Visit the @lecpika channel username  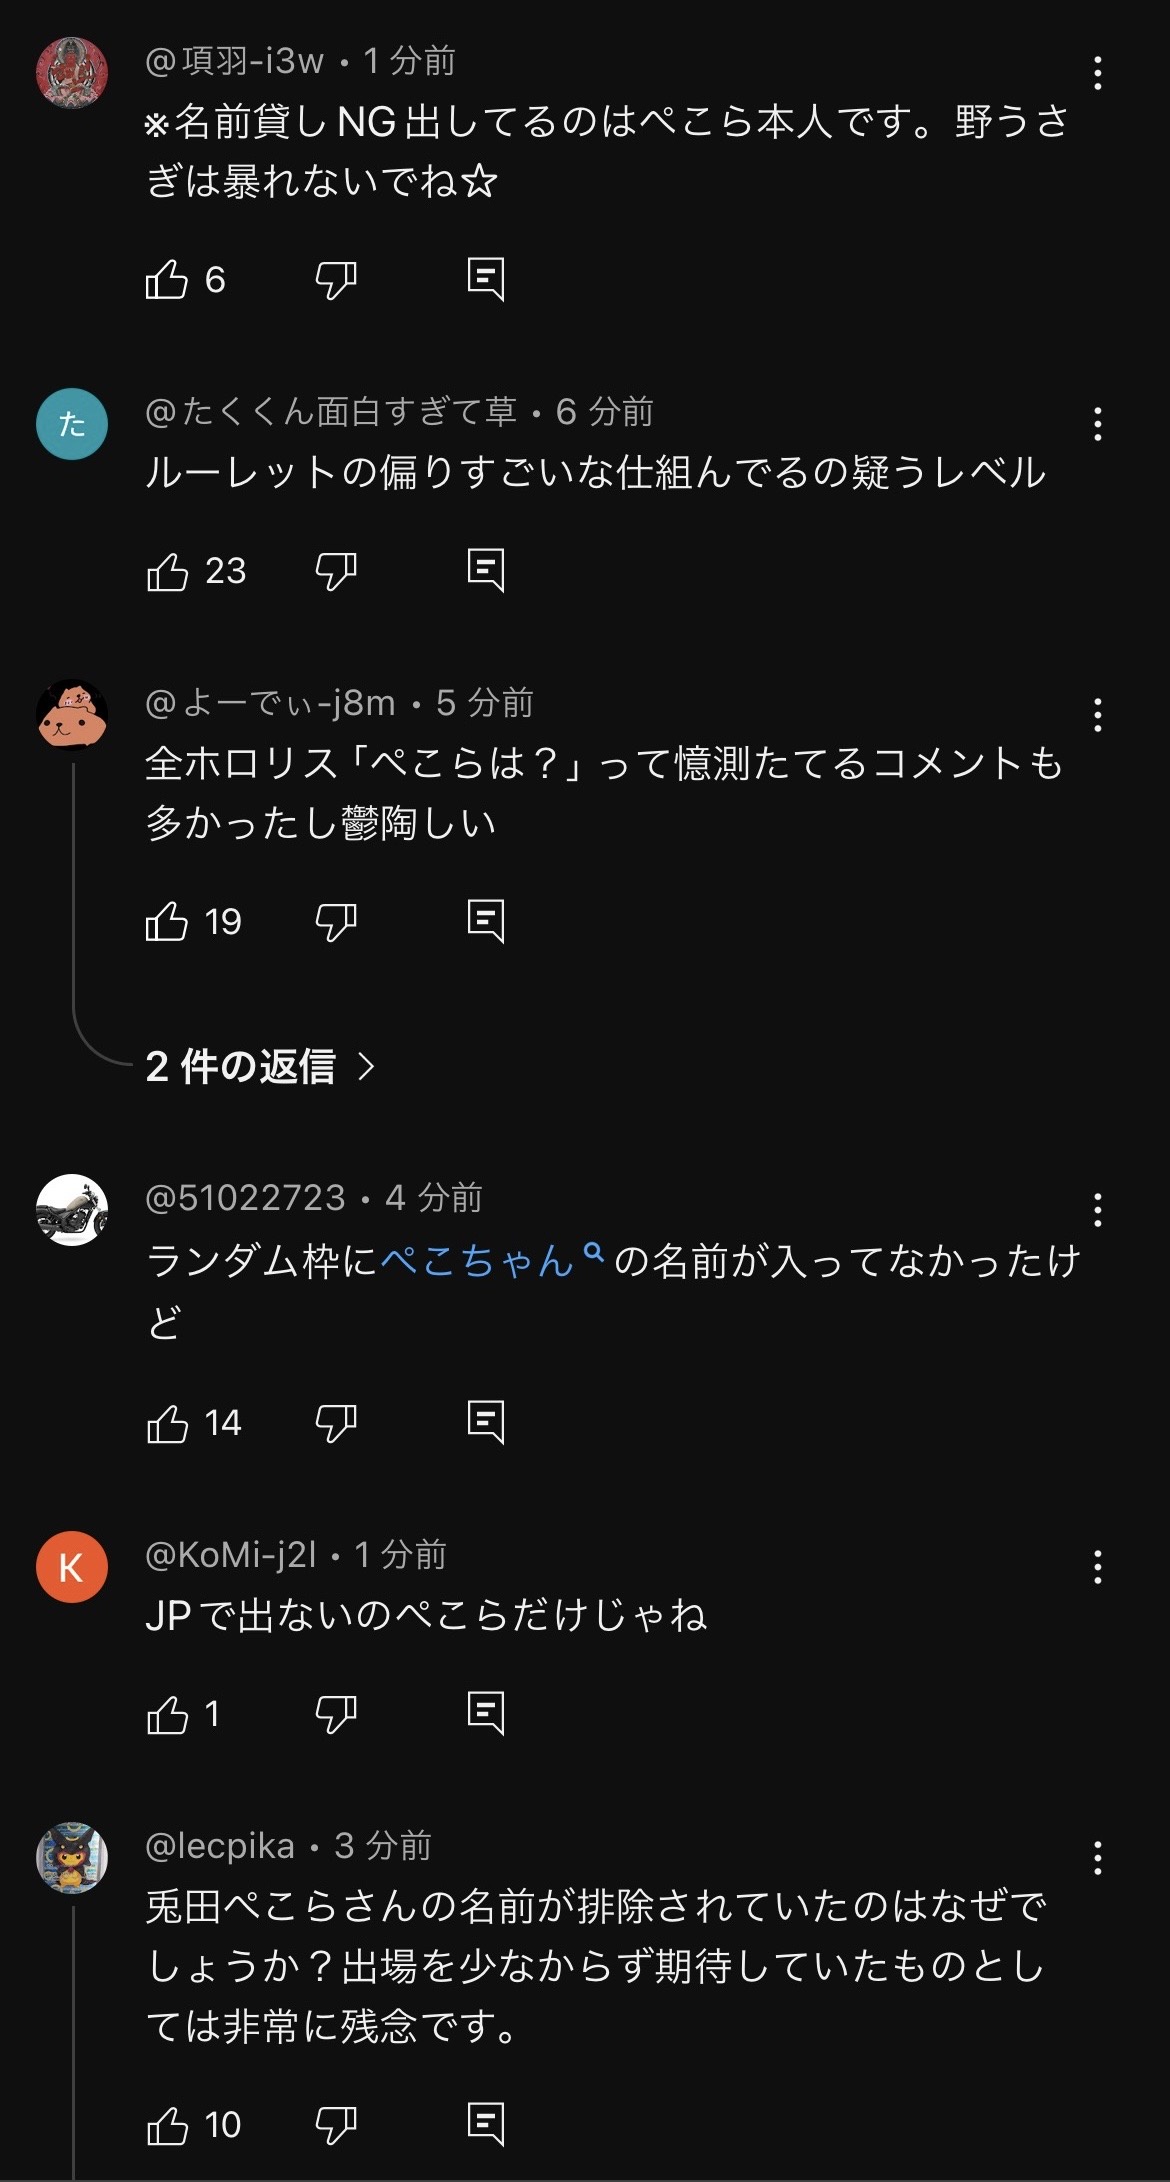click(220, 1846)
